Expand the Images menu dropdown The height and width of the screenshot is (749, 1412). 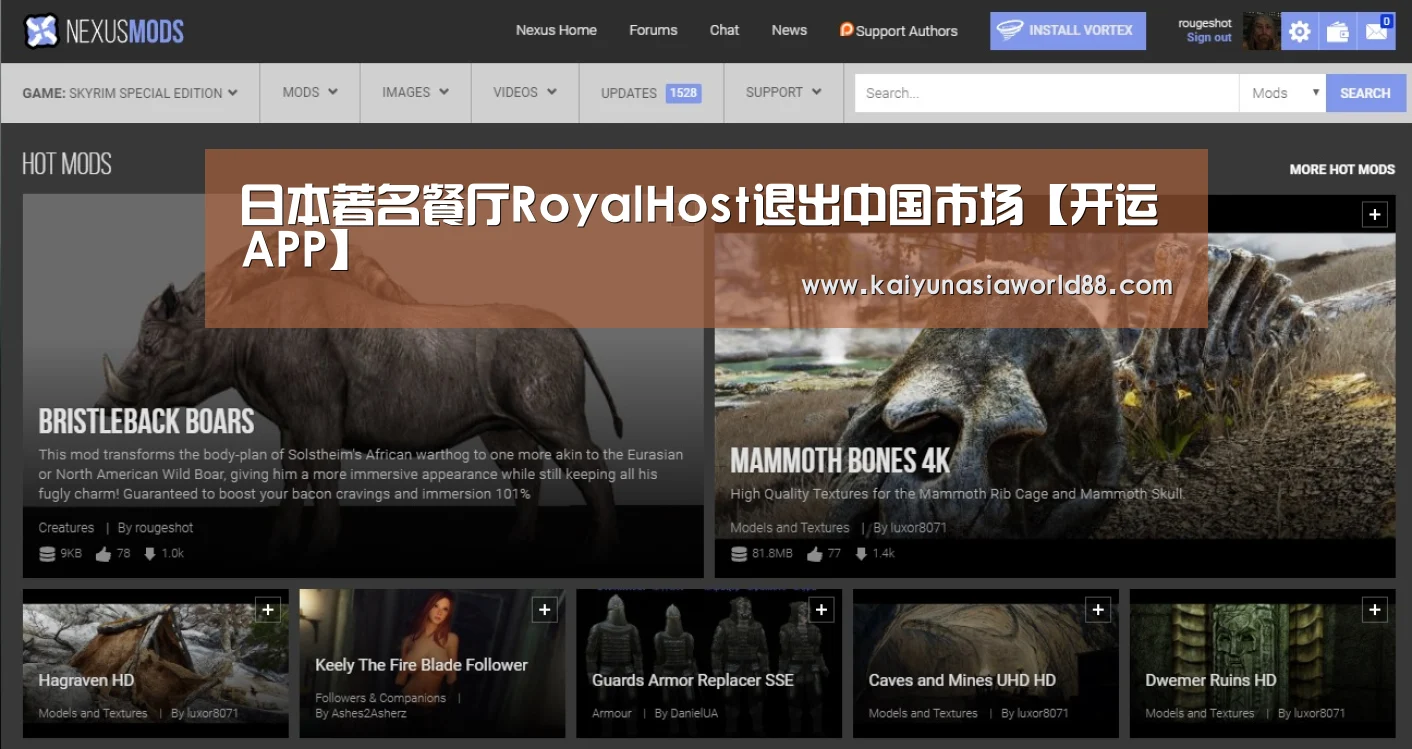click(x=415, y=92)
